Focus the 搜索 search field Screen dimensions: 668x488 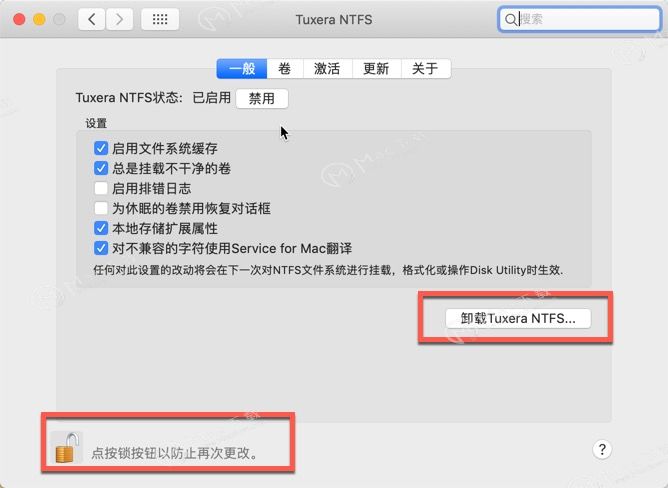coord(579,19)
